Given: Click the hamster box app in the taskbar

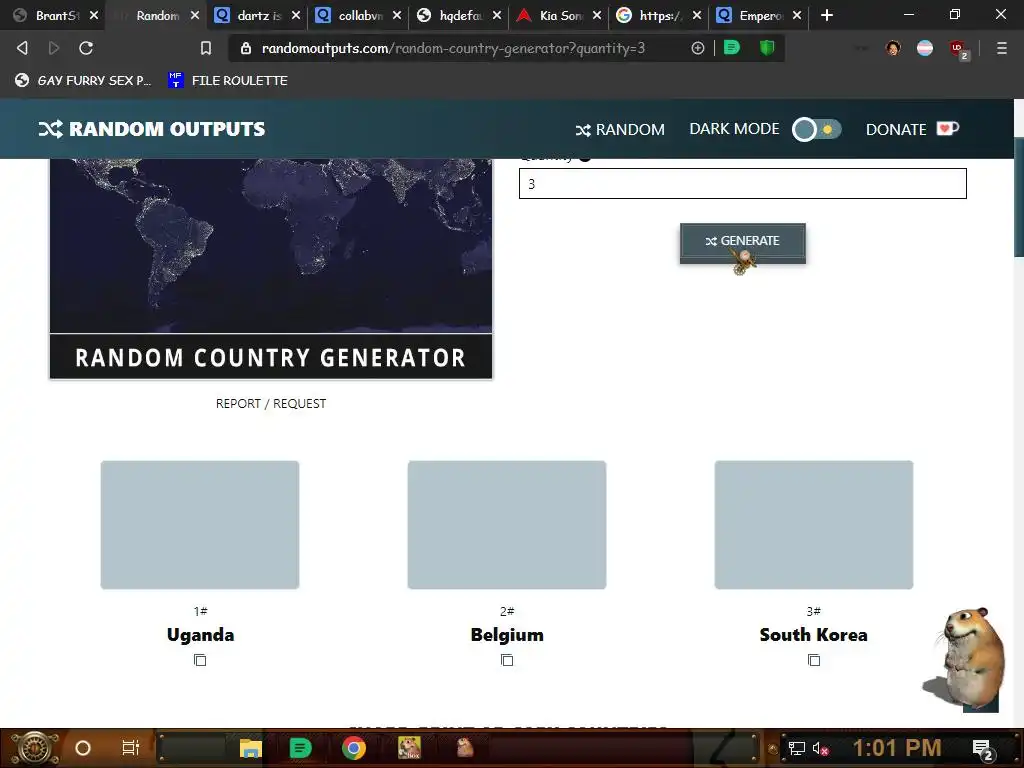Looking at the screenshot, I should 409,748.
